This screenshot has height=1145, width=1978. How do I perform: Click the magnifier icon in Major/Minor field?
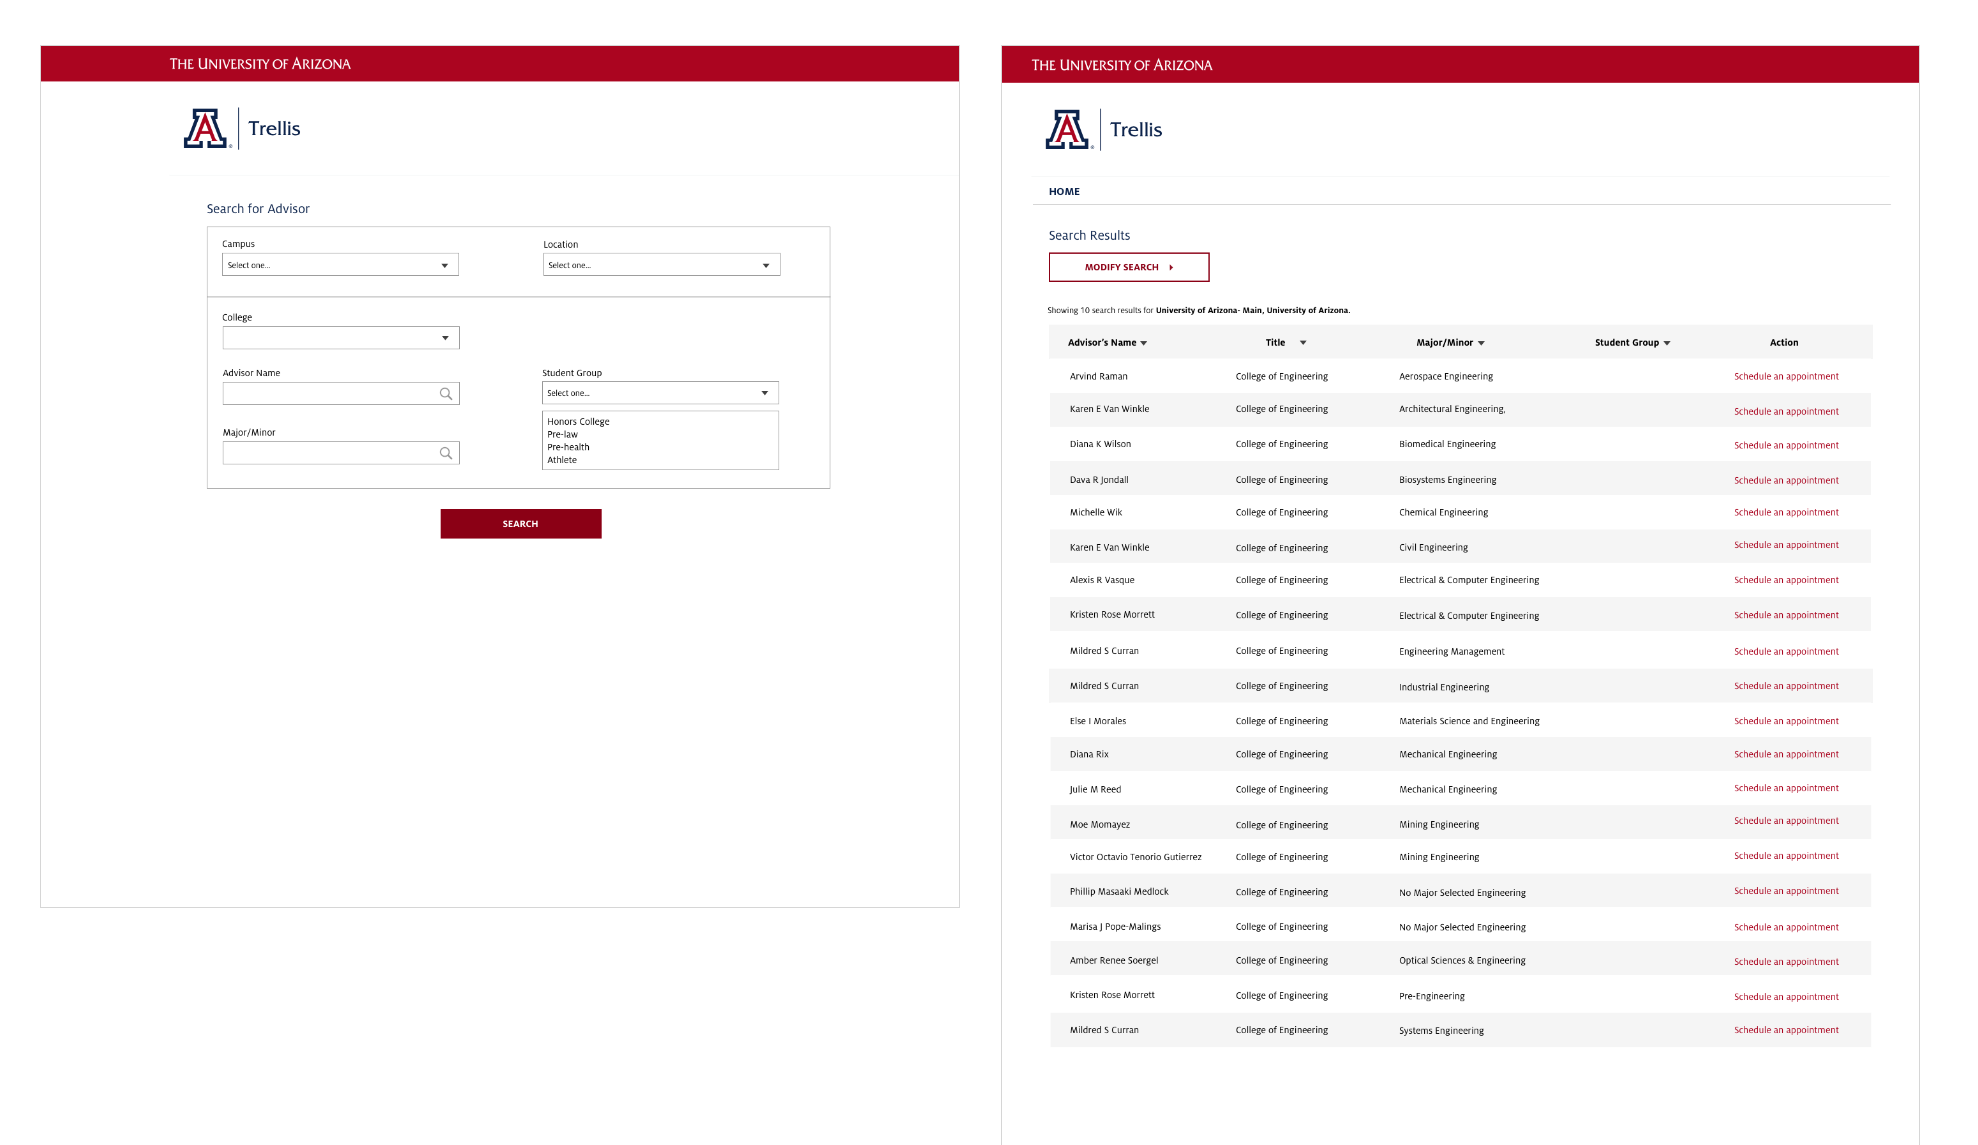click(x=447, y=452)
